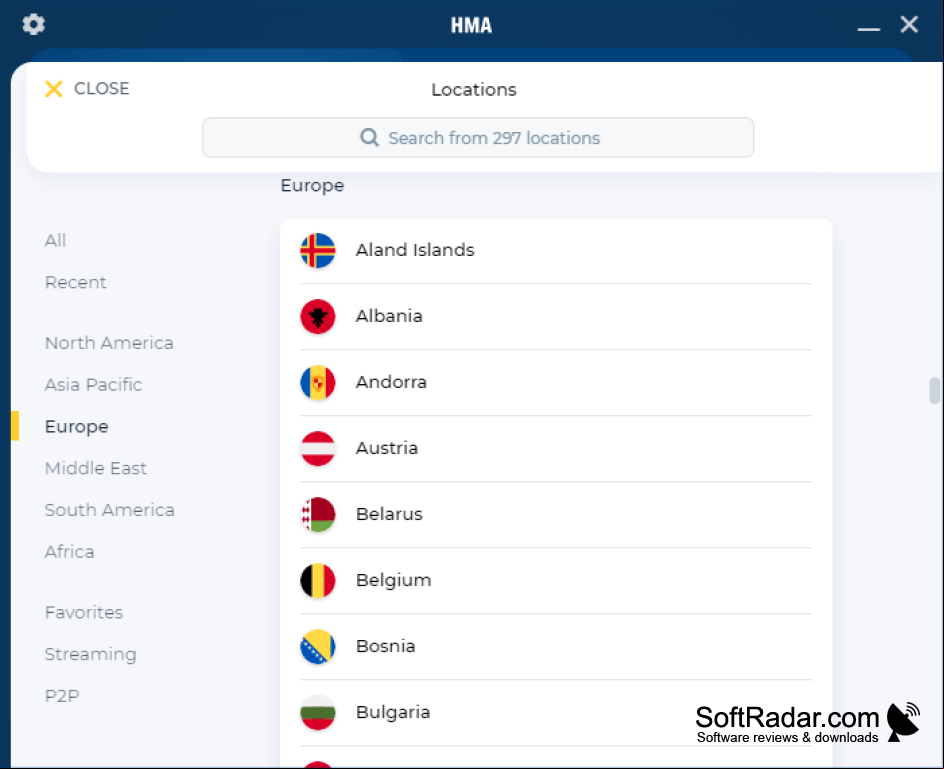Click the Bosnia flag icon
This screenshot has width=944, height=769.
click(318, 647)
